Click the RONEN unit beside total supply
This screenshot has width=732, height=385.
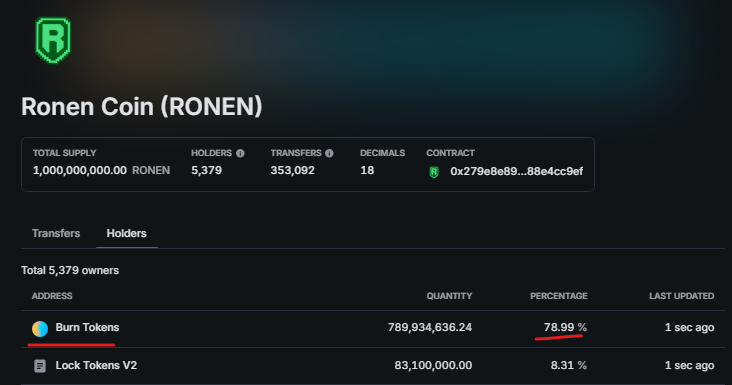click(x=151, y=170)
